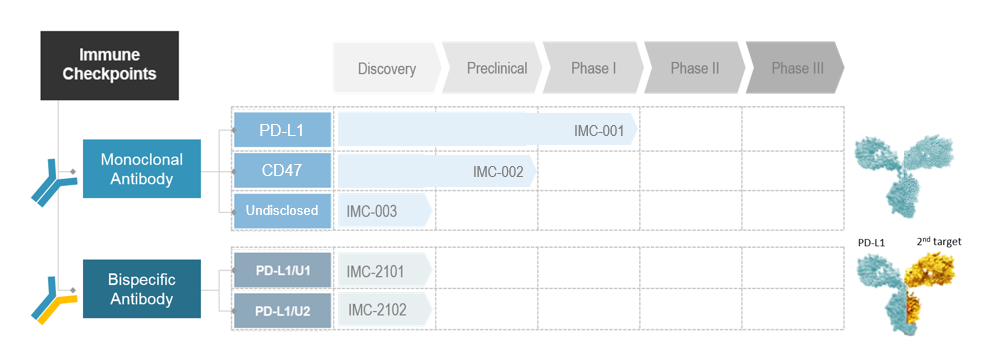
Task: Select the Monoclonal Antibody category box
Action: click(x=142, y=169)
